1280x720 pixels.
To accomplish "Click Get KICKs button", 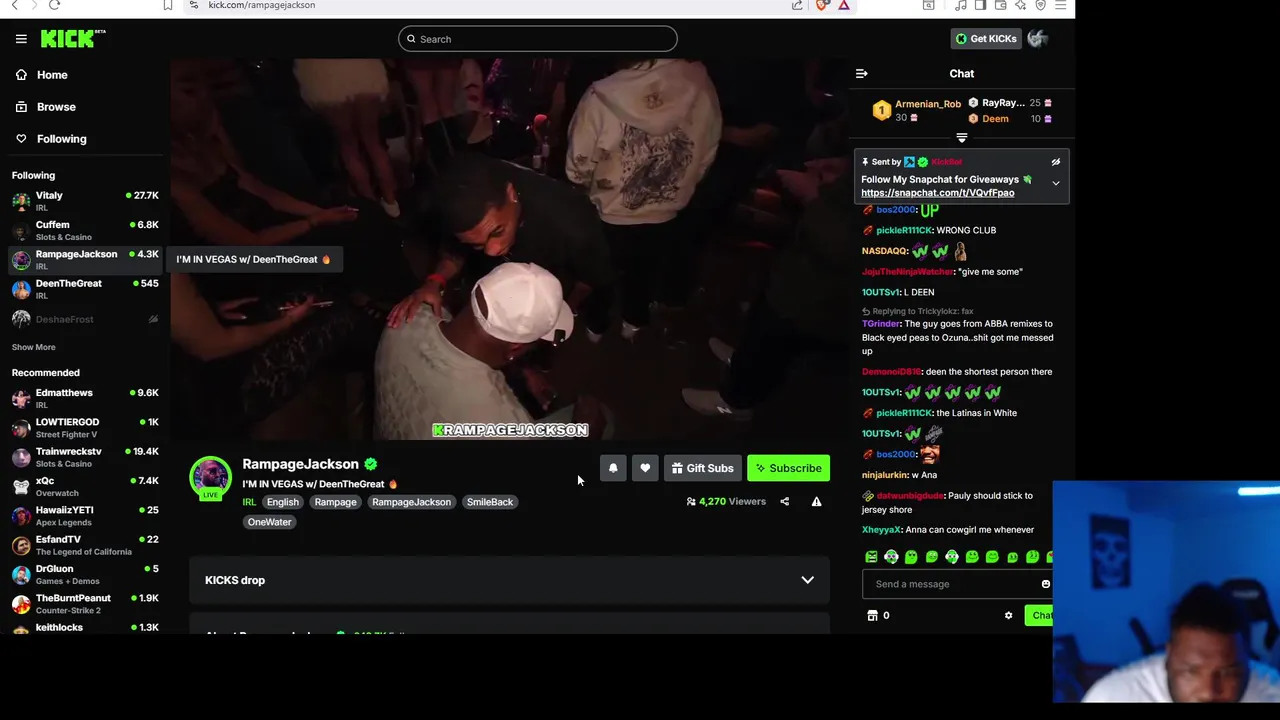I will pos(985,39).
